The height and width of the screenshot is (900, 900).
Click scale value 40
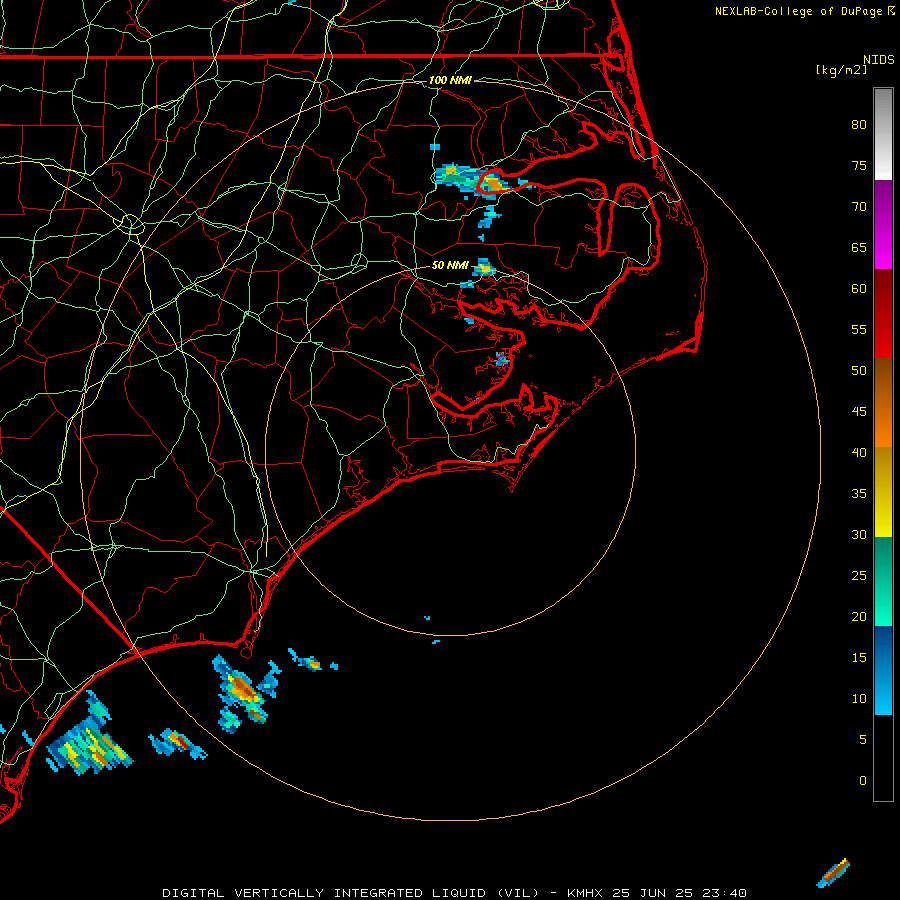coord(859,453)
